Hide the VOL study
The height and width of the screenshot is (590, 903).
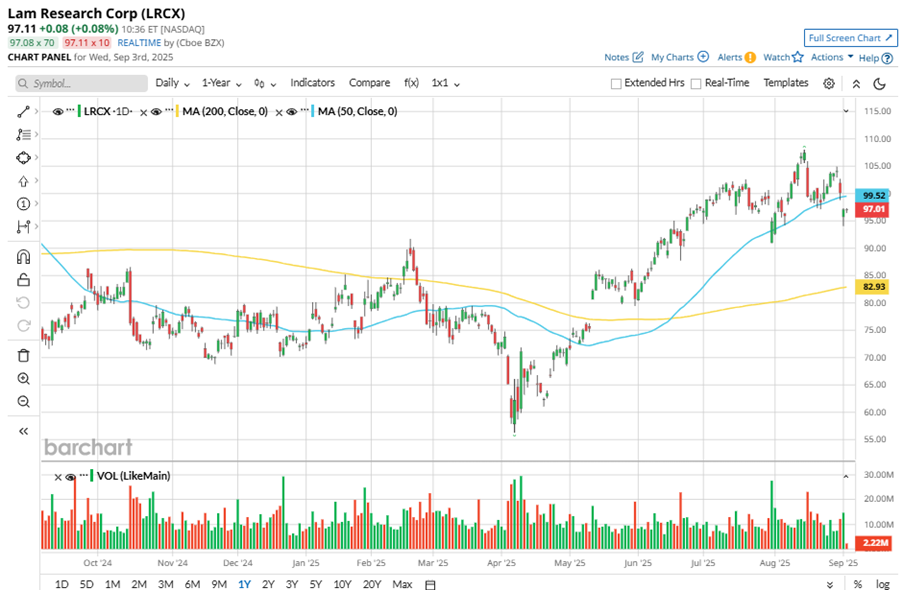71,477
